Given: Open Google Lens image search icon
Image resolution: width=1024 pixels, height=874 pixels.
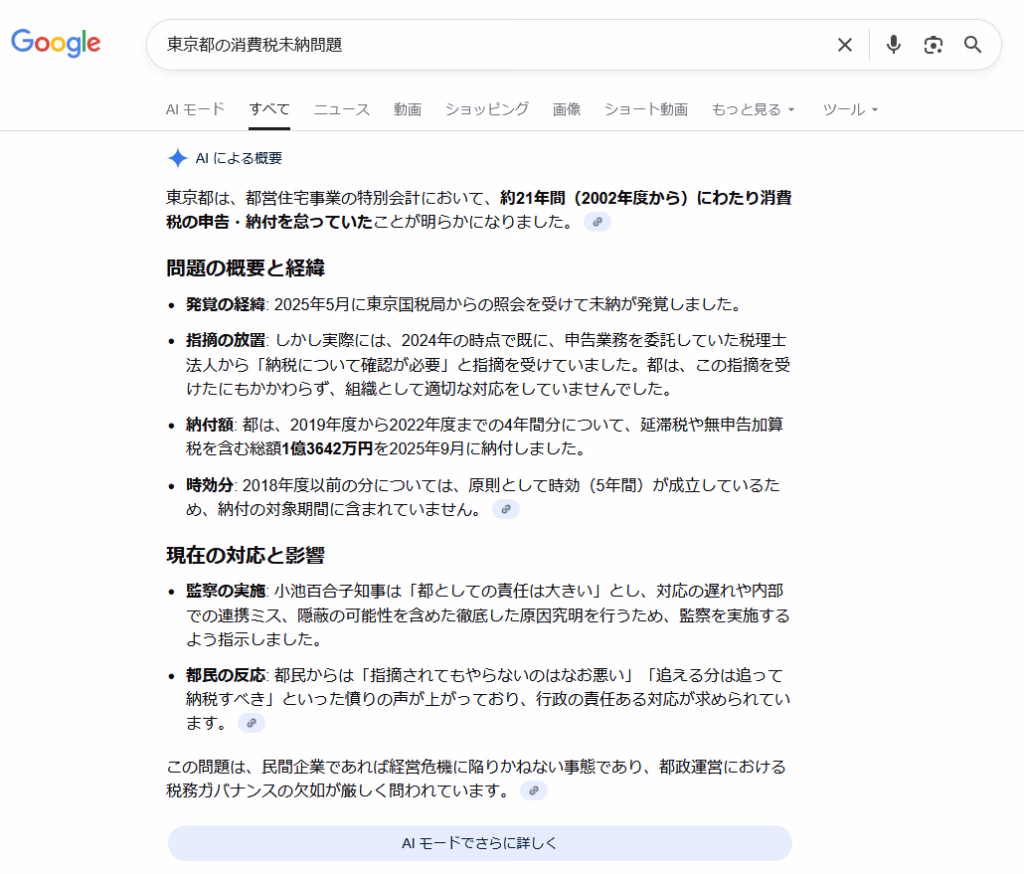Looking at the screenshot, I should click(x=933, y=45).
